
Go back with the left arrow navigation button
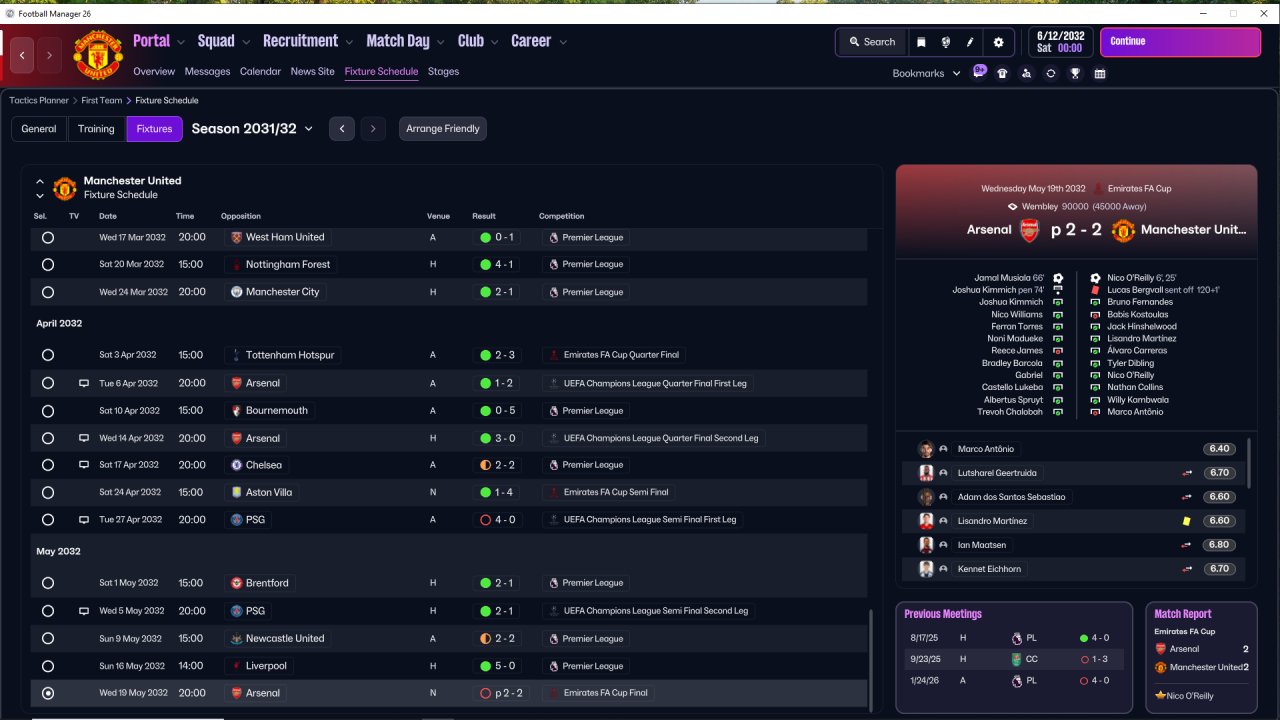(x=23, y=55)
